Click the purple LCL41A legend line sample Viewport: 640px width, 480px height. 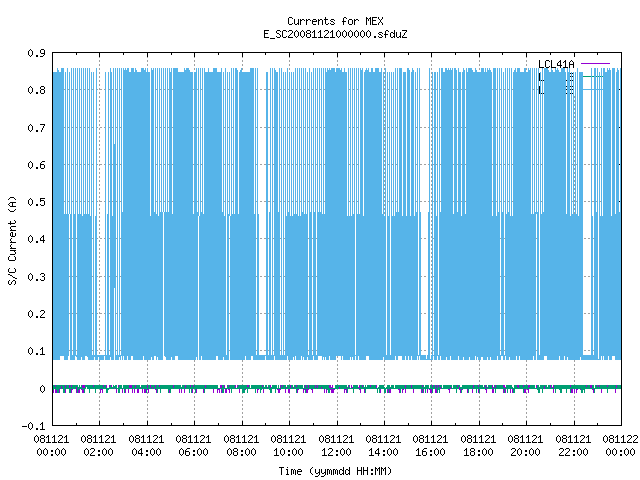(x=596, y=64)
